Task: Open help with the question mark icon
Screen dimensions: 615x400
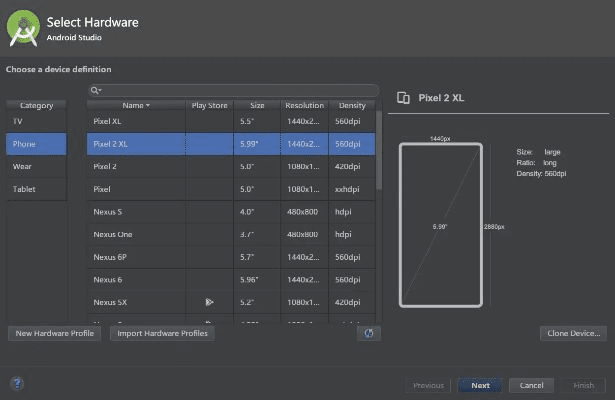Action: pyautogui.click(x=17, y=383)
